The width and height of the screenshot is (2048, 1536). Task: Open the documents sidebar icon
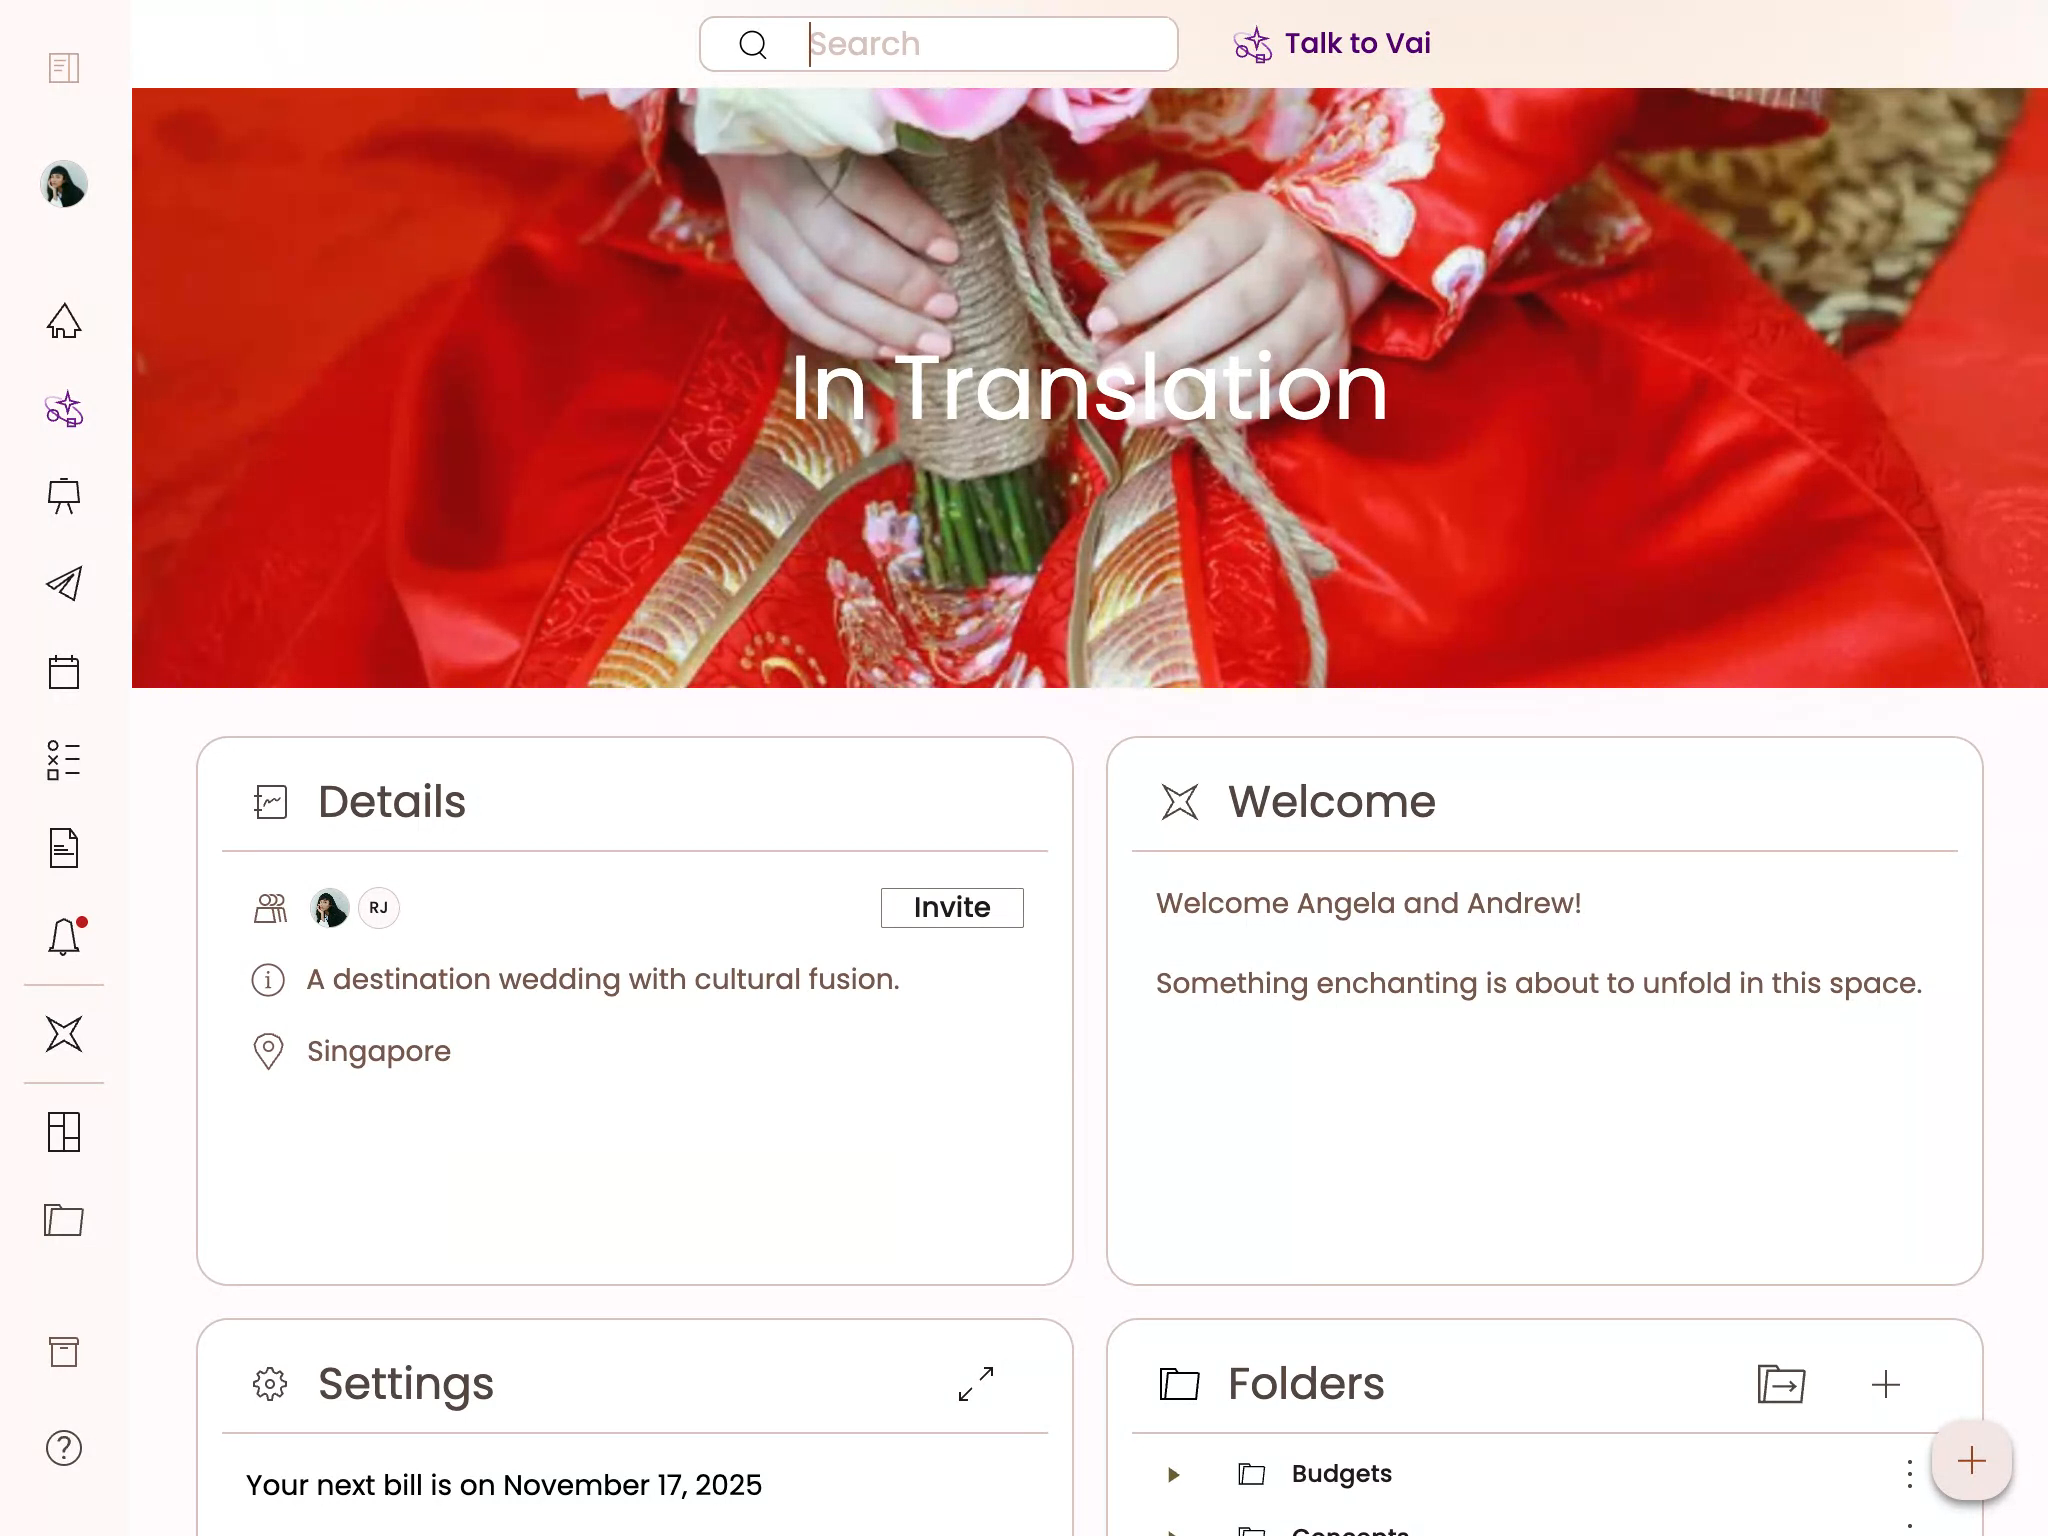click(64, 848)
